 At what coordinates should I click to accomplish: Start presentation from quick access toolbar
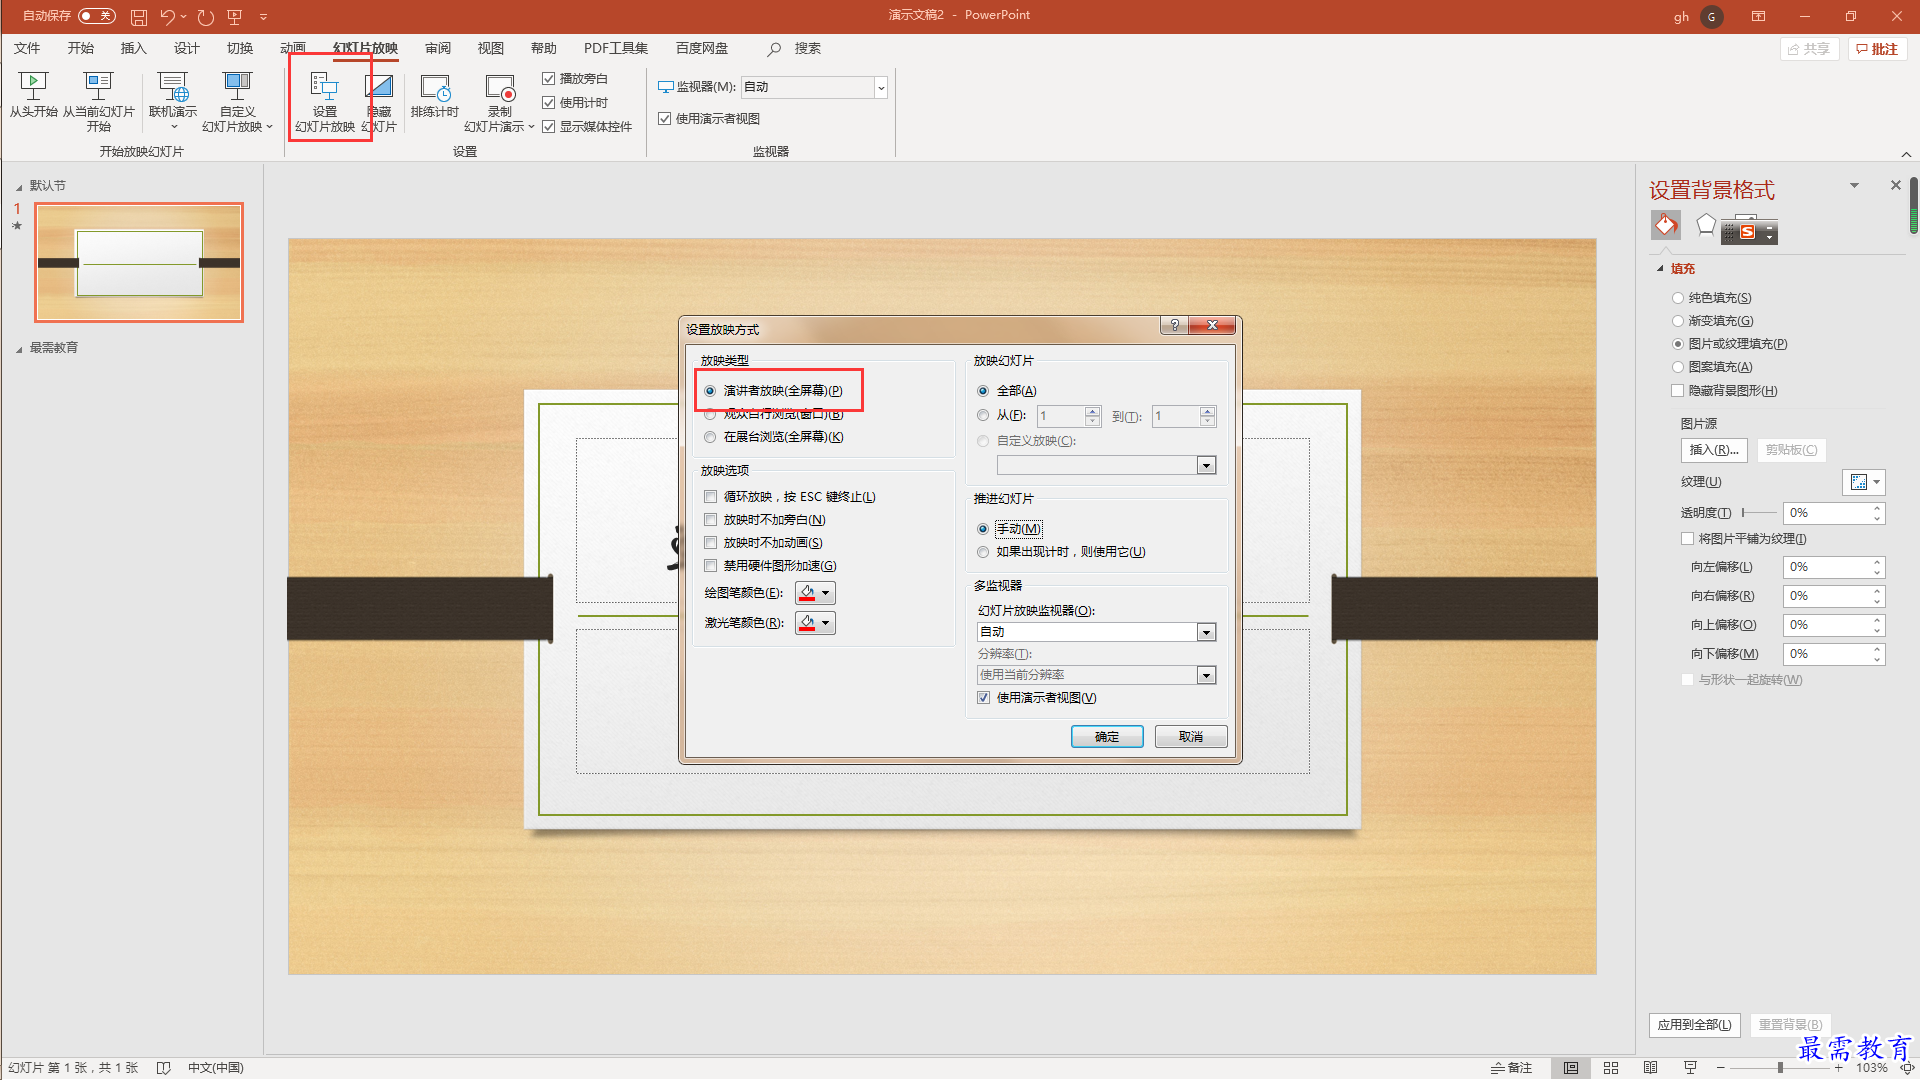coord(235,17)
